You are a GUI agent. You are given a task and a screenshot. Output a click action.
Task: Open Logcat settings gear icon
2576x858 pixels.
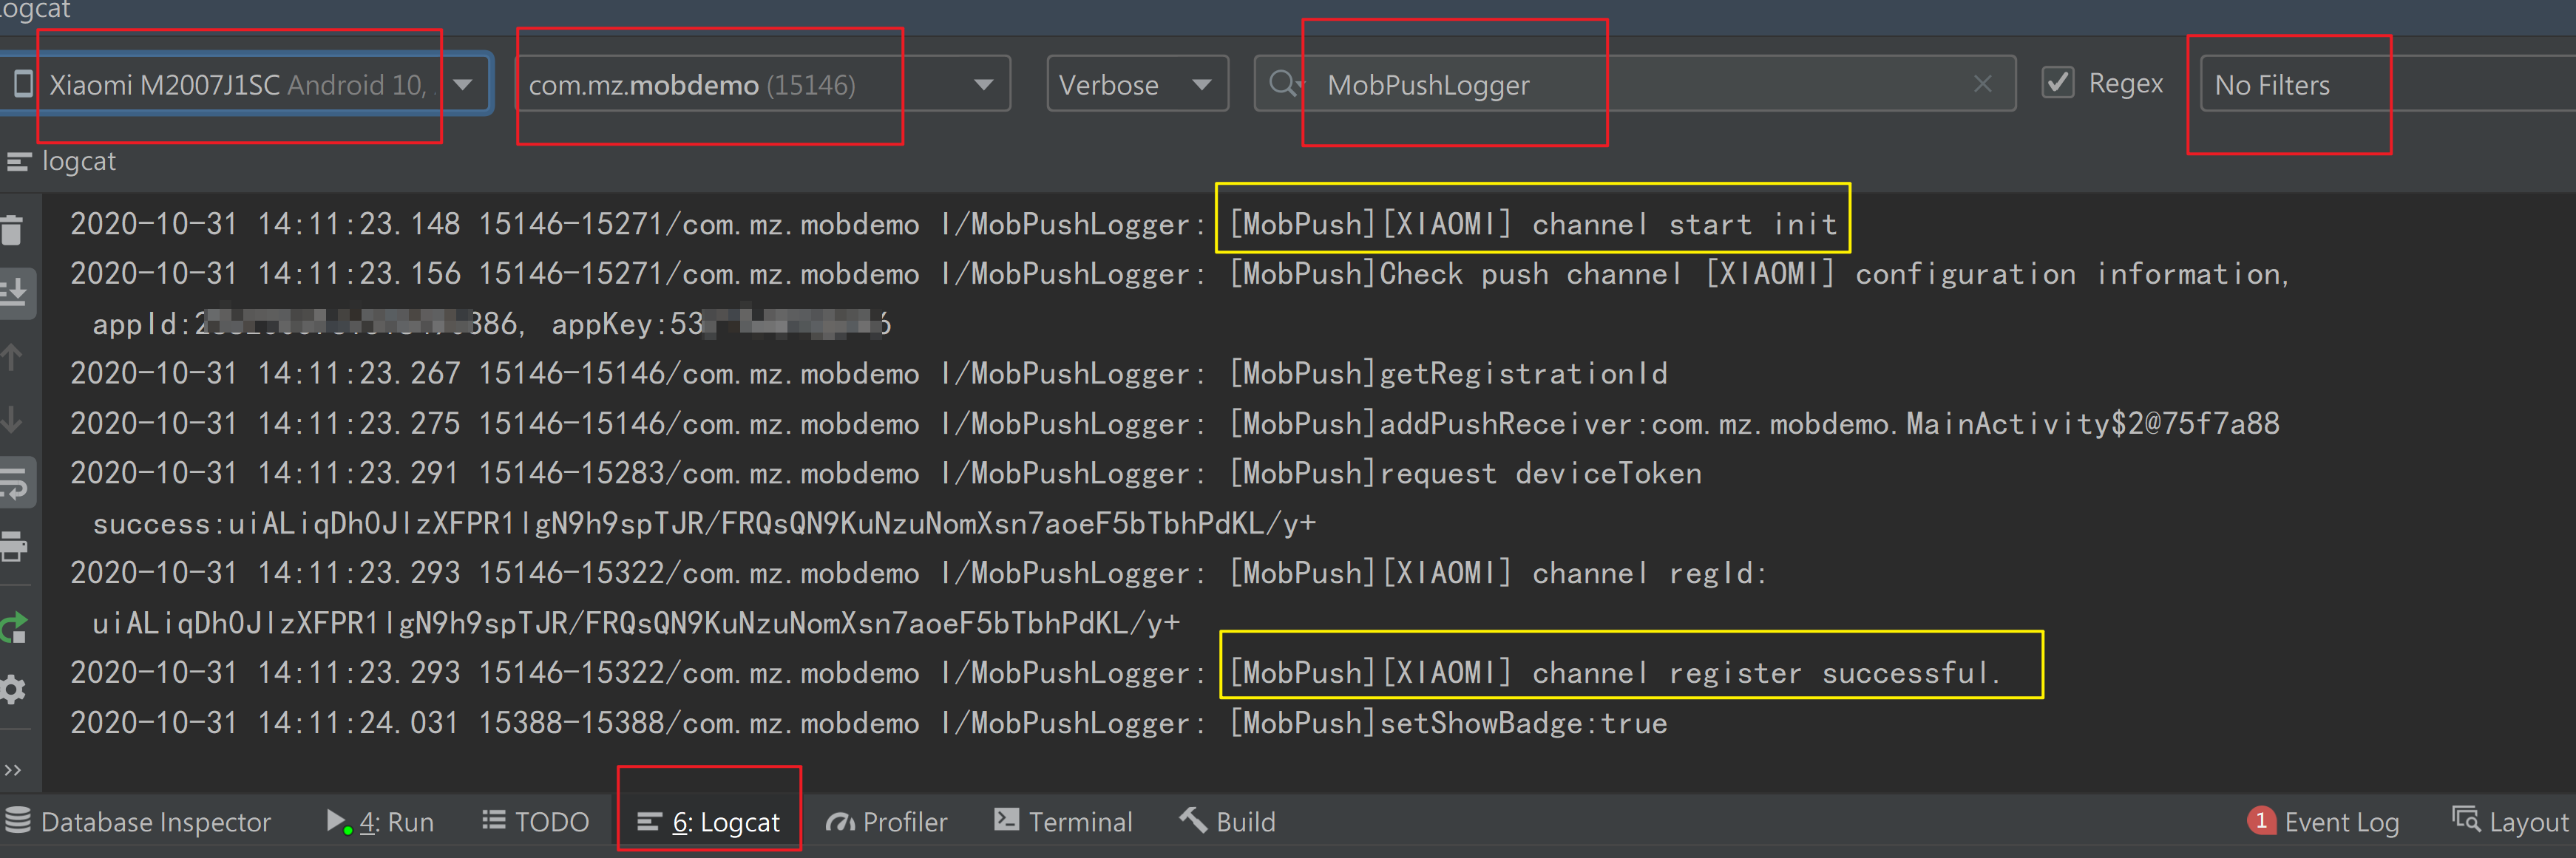coord(12,689)
